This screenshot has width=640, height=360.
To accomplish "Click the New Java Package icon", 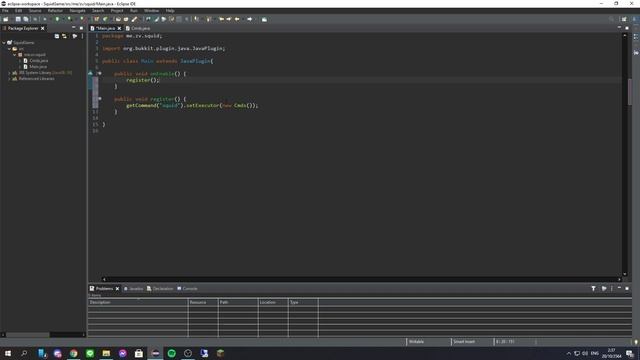I will tap(97, 19).
